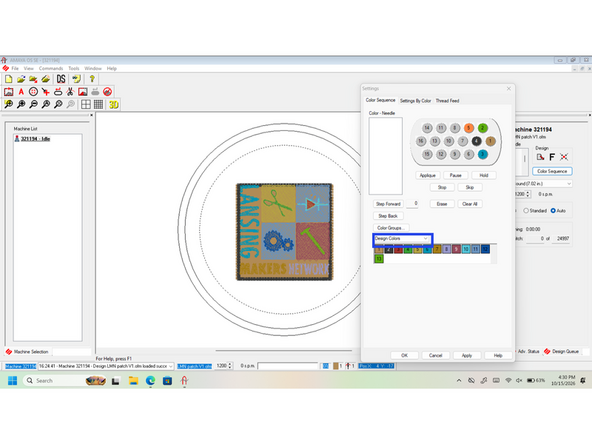The image size is (592, 444).
Task: Open Microsoft Edge from the taskbar
Action: click(x=150, y=381)
